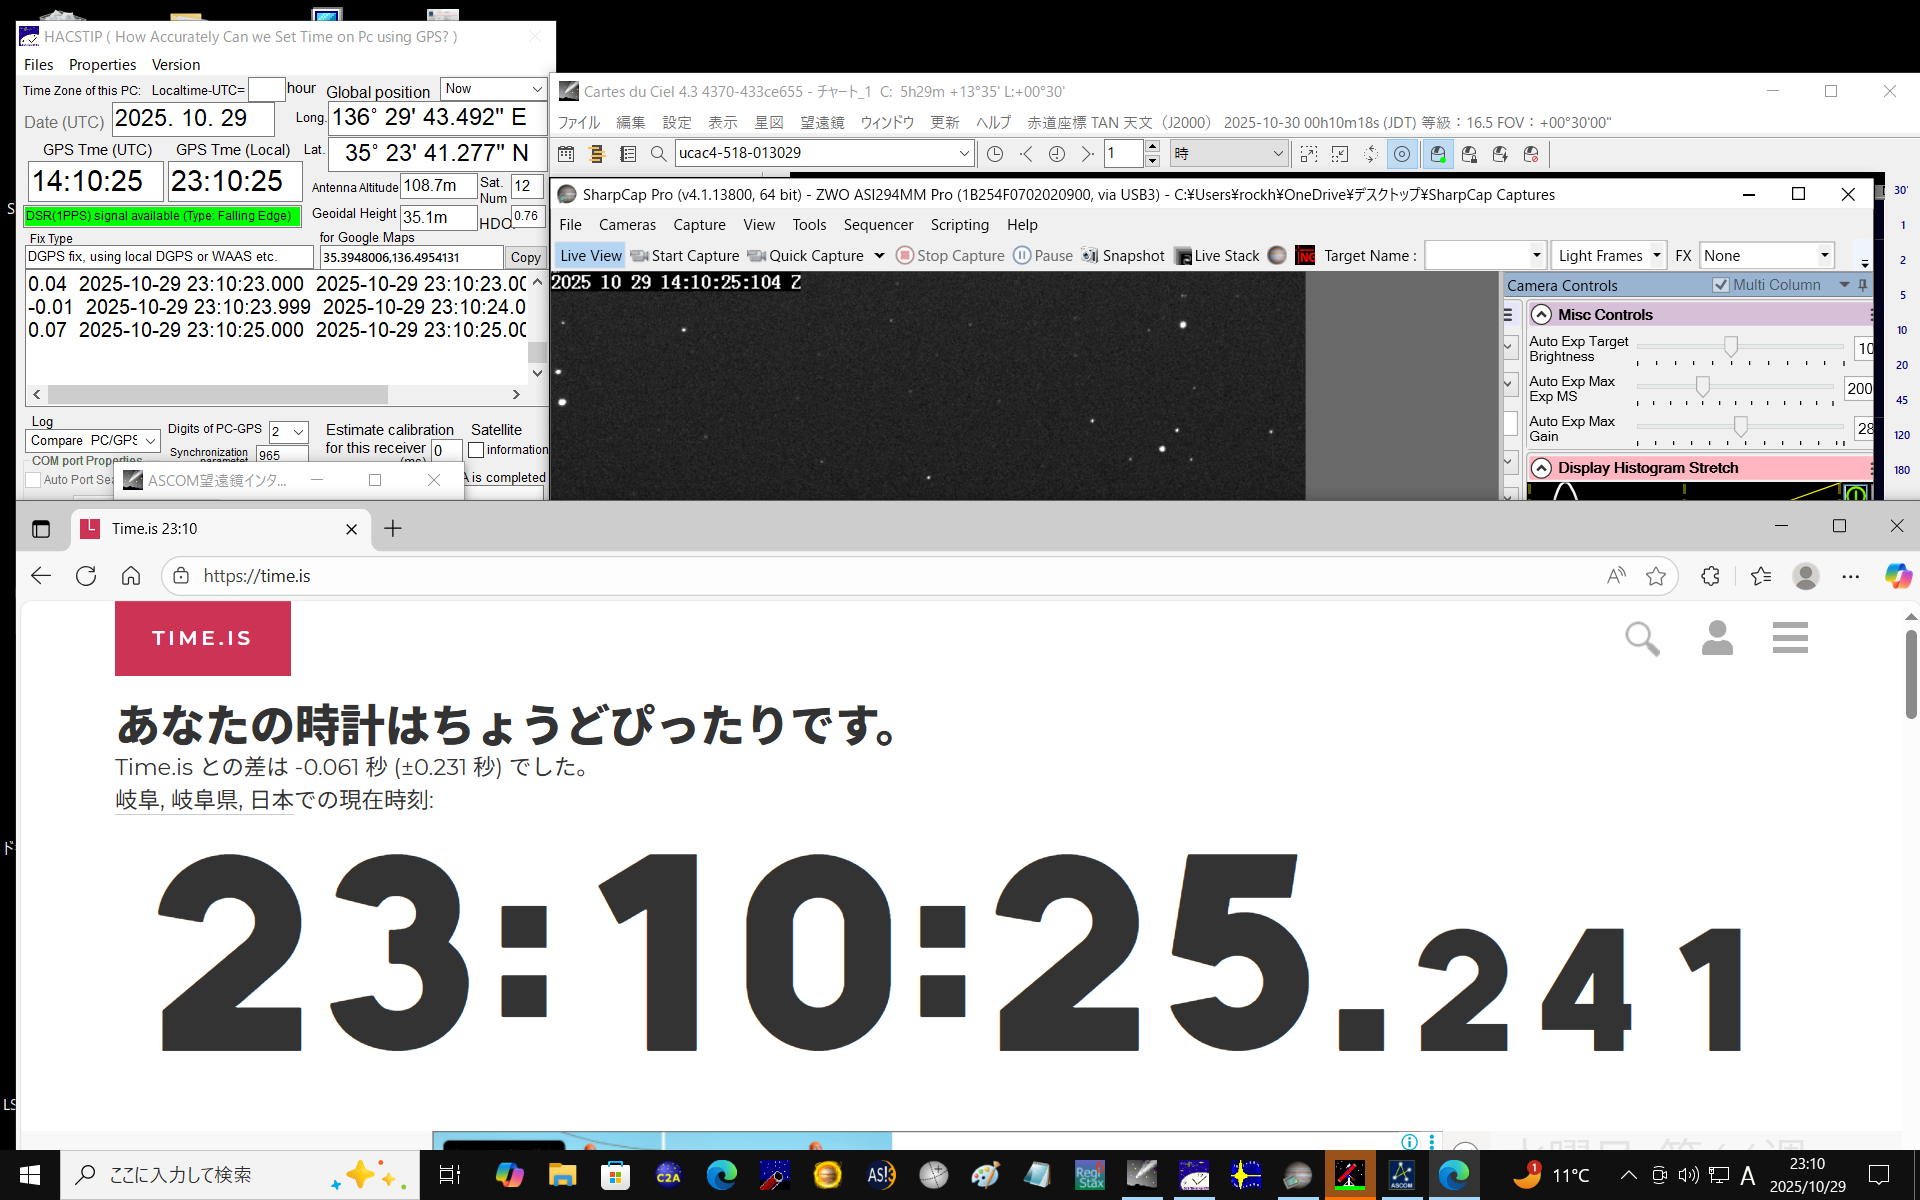This screenshot has width=1920, height=1200.
Task: Open the Light Frames dropdown
Action: [x=1608, y=256]
